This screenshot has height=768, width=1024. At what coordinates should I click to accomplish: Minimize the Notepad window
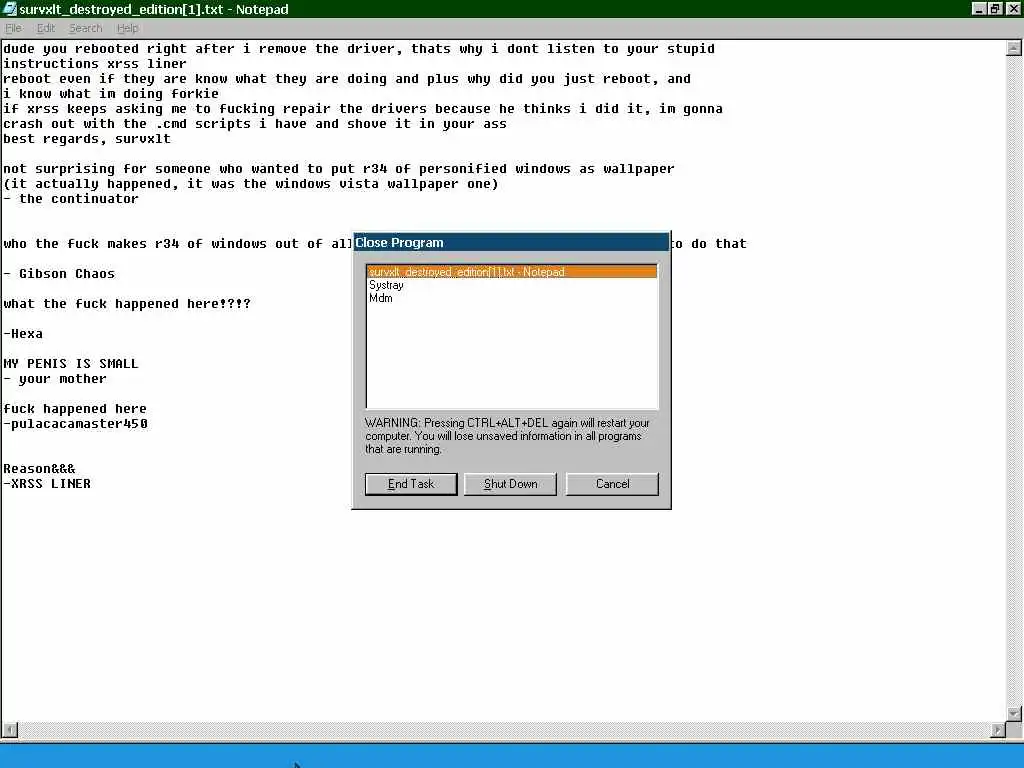click(x=978, y=8)
